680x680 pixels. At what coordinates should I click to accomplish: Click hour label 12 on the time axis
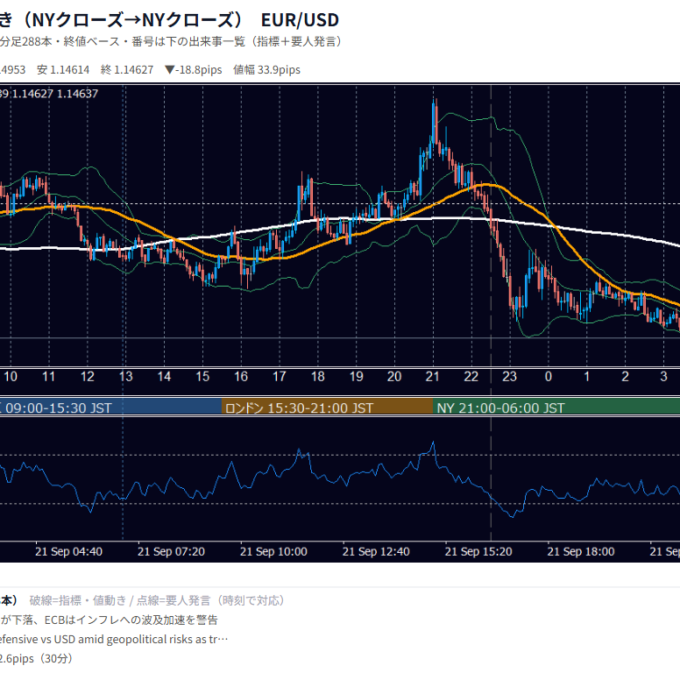click(87, 376)
